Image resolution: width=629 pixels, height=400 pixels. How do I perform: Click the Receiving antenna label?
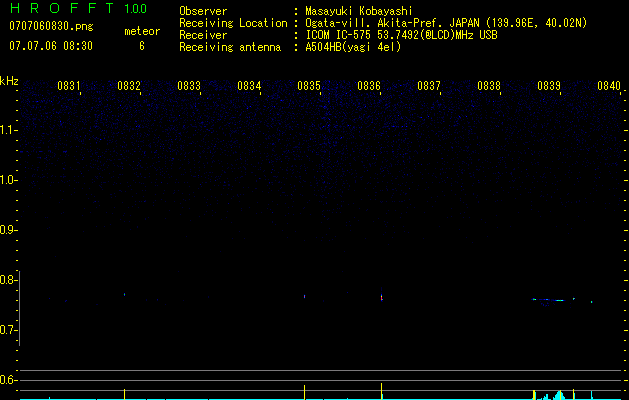(230, 47)
